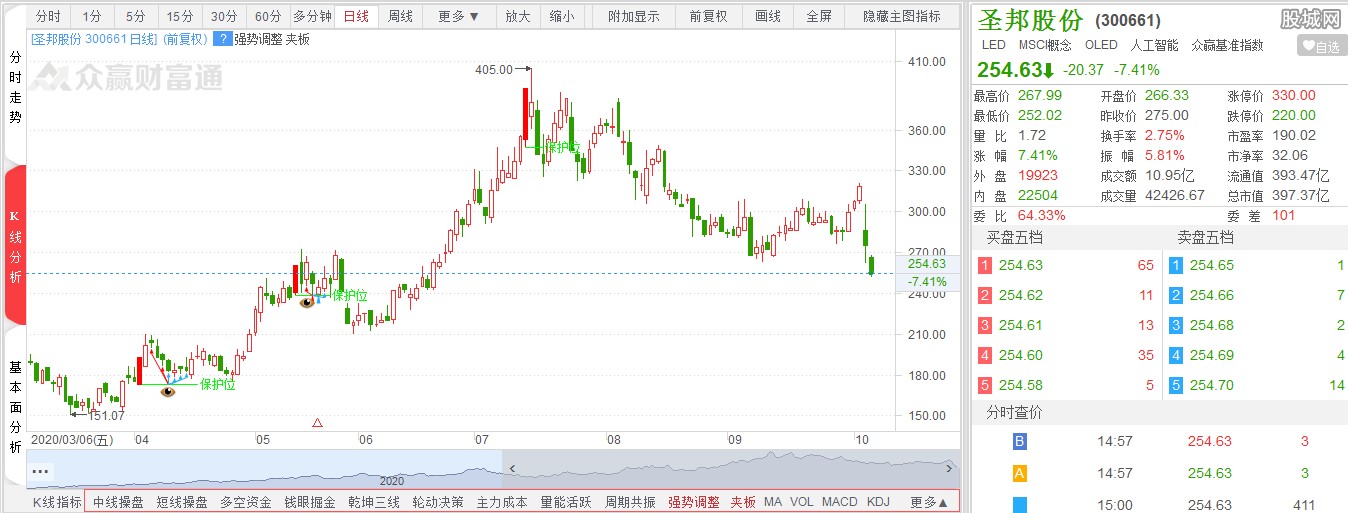Open the LED concept tag

click(x=993, y=45)
